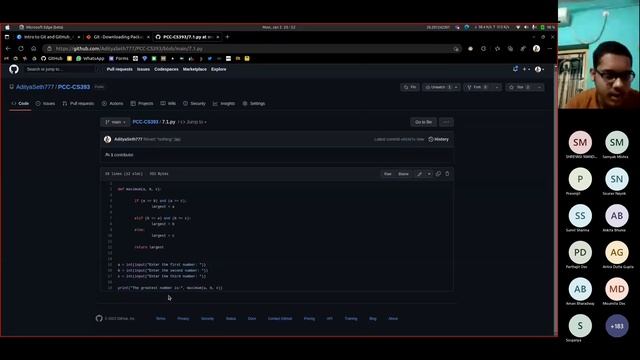640x360 pixels.
Task: Focus the Search or jump to field
Action: [x=60, y=69]
